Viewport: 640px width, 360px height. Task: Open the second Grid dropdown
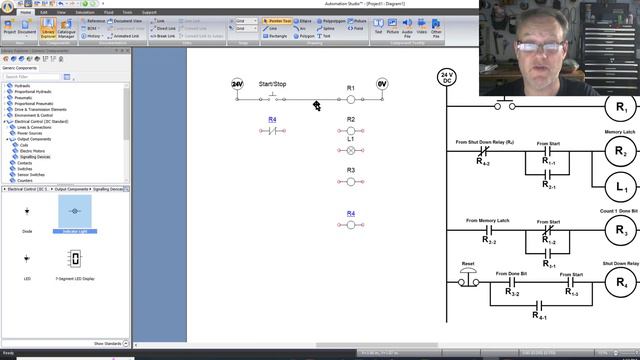(x=246, y=29)
